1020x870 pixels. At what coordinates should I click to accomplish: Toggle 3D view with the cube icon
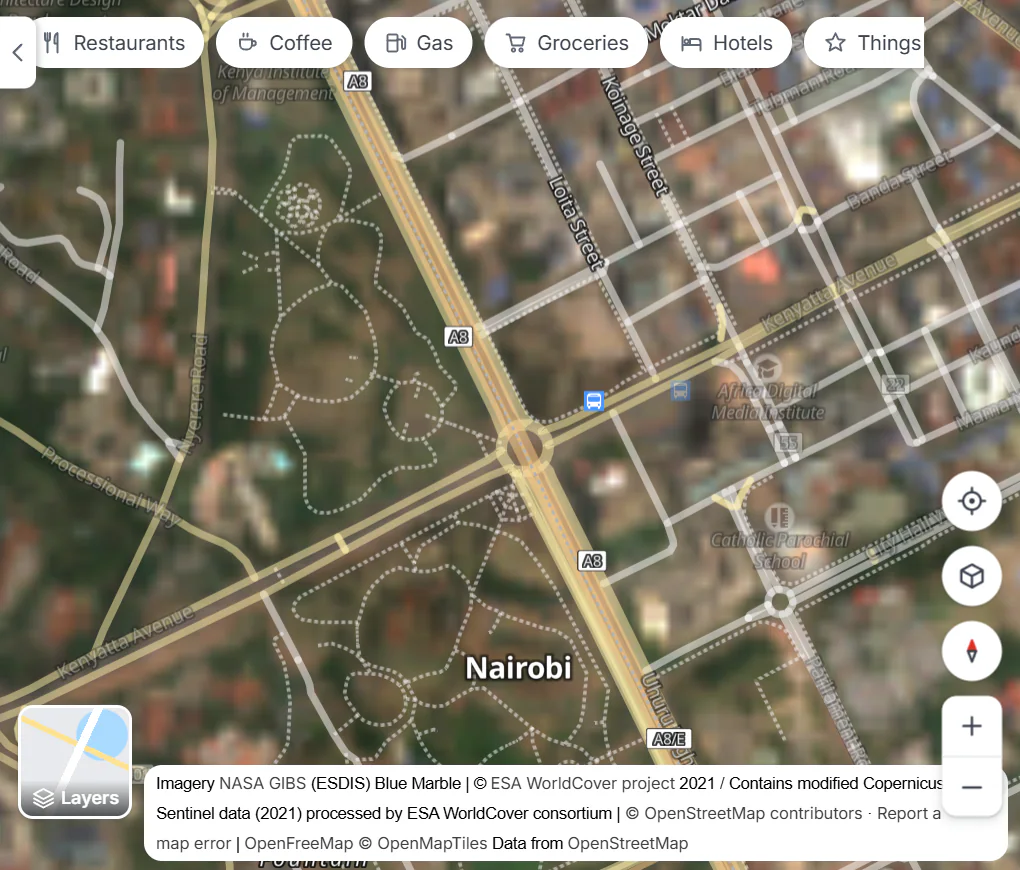(x=971, y=576)
